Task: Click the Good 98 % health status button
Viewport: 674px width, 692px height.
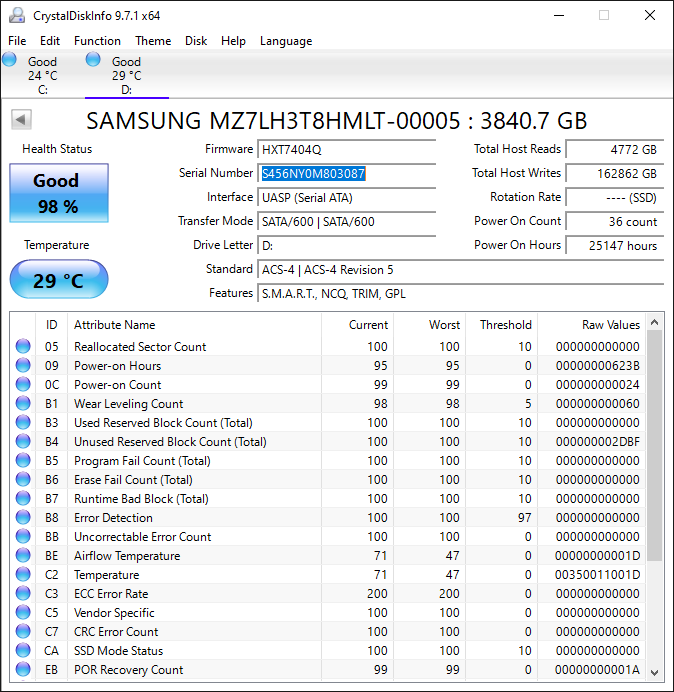Action: [59, 193]
